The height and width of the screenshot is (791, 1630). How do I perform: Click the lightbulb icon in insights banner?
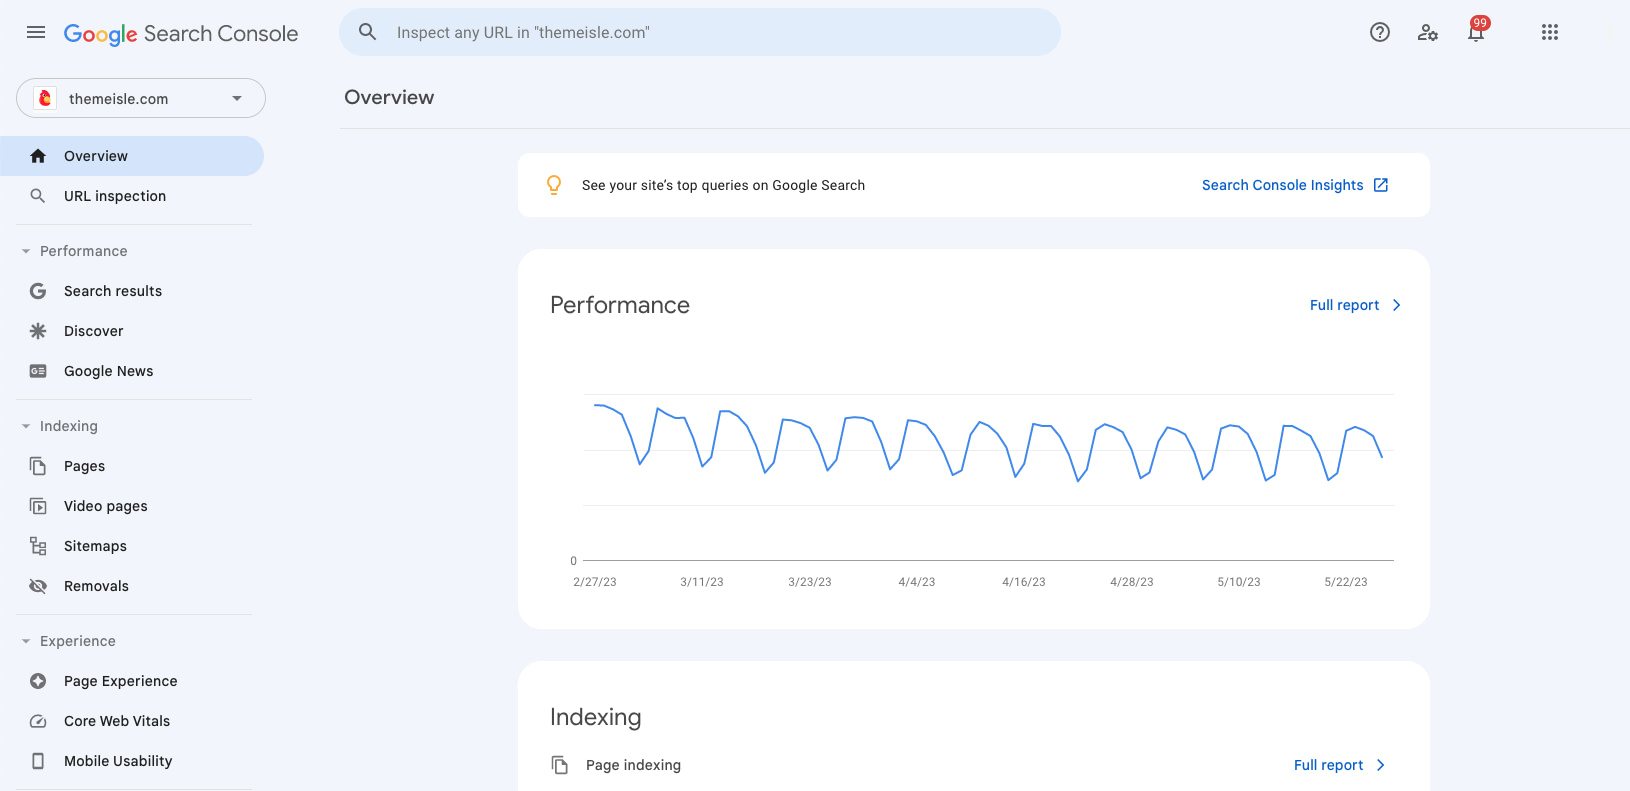point(554,185)
